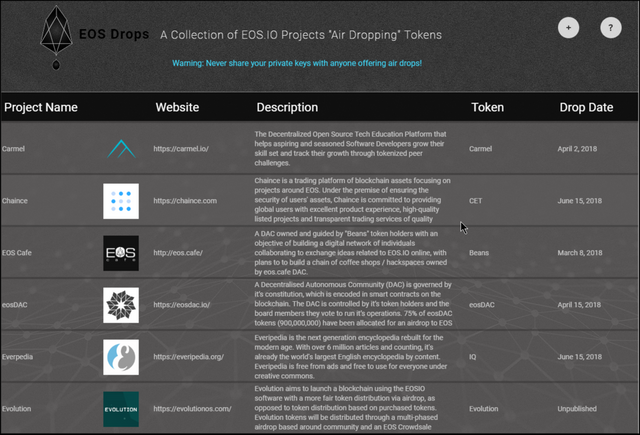Viewport: 640px width, 435px height.
Task: Click the Website column header
Action: [177, 107]
